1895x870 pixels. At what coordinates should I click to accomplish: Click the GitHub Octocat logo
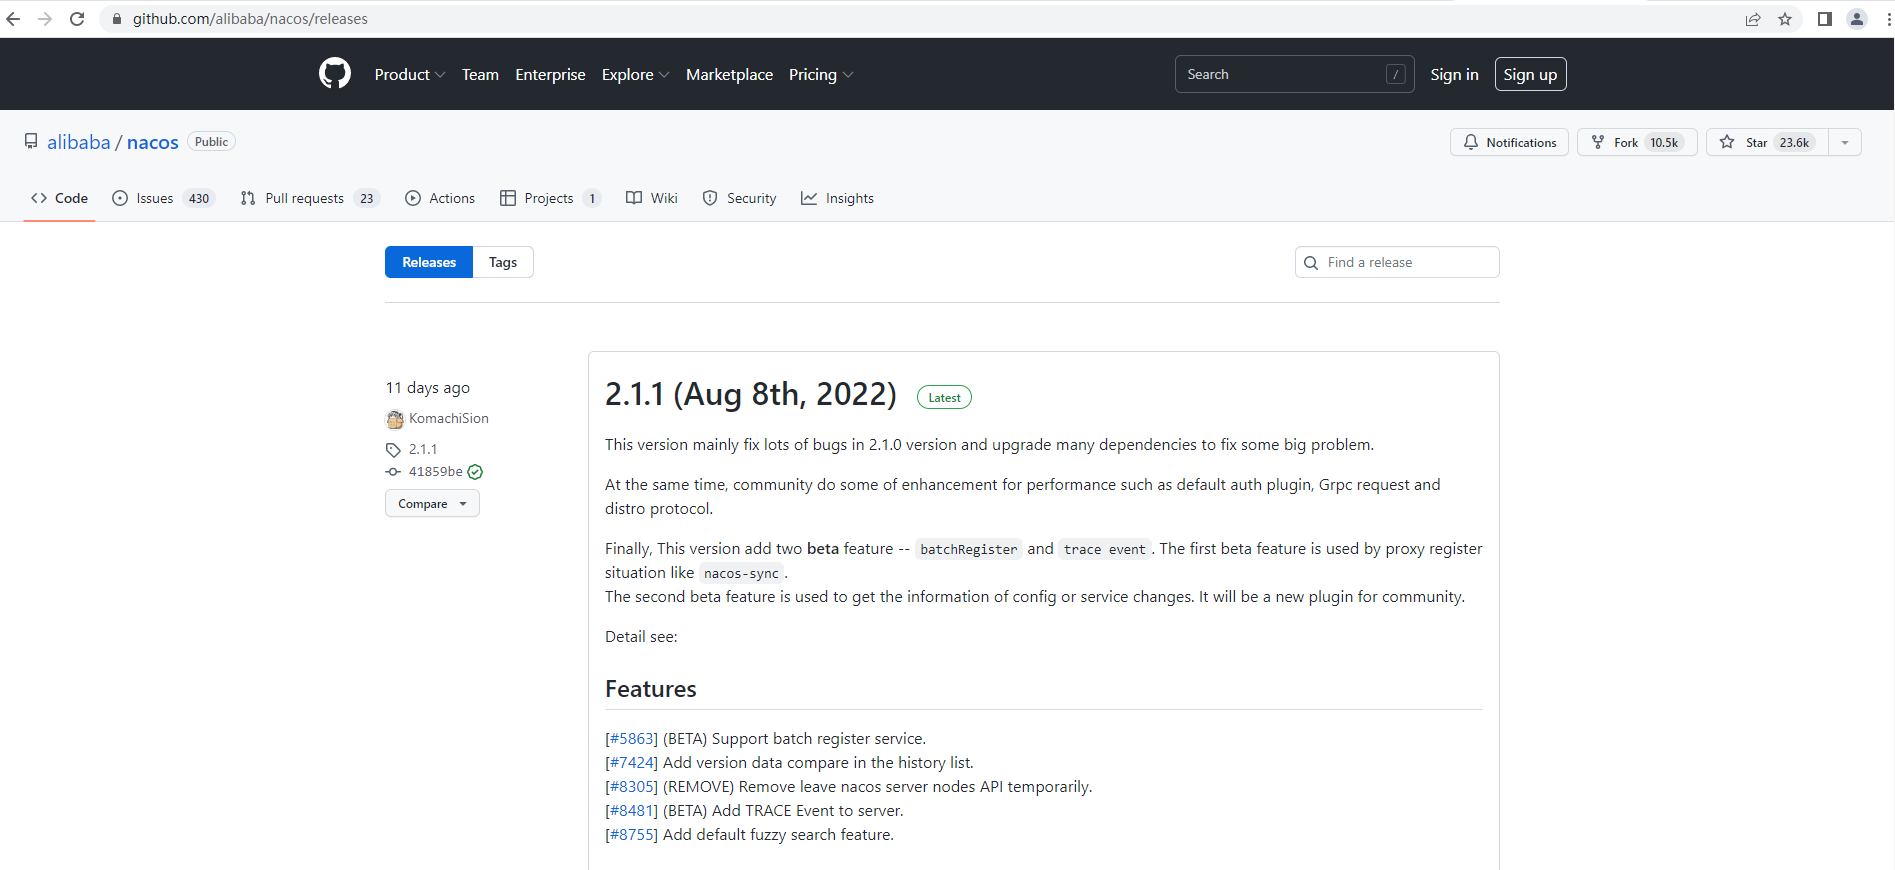[335, 74]
